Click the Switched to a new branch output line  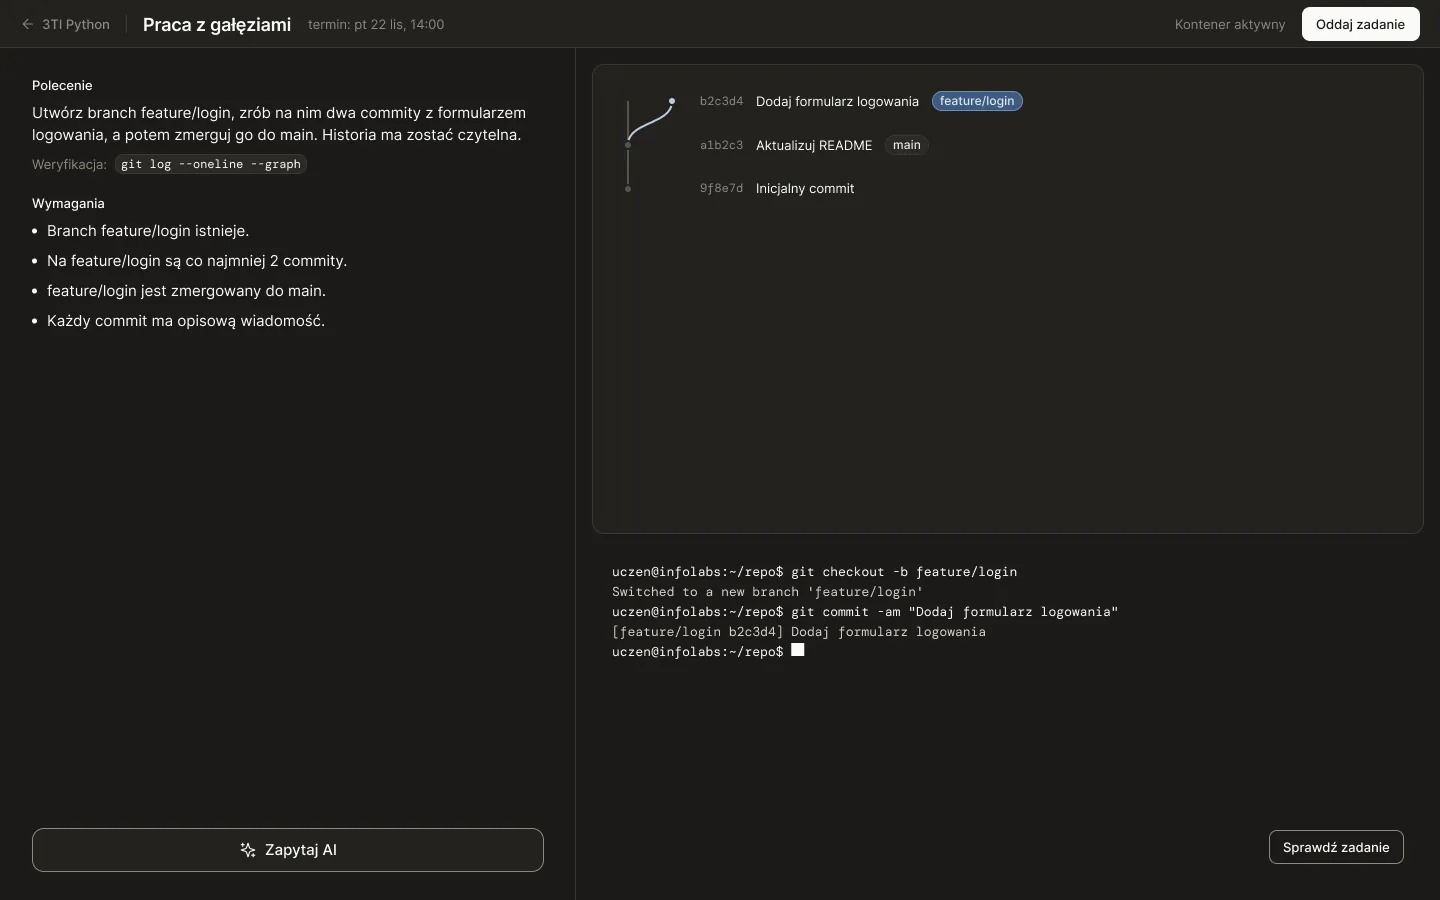coord(768,592)
